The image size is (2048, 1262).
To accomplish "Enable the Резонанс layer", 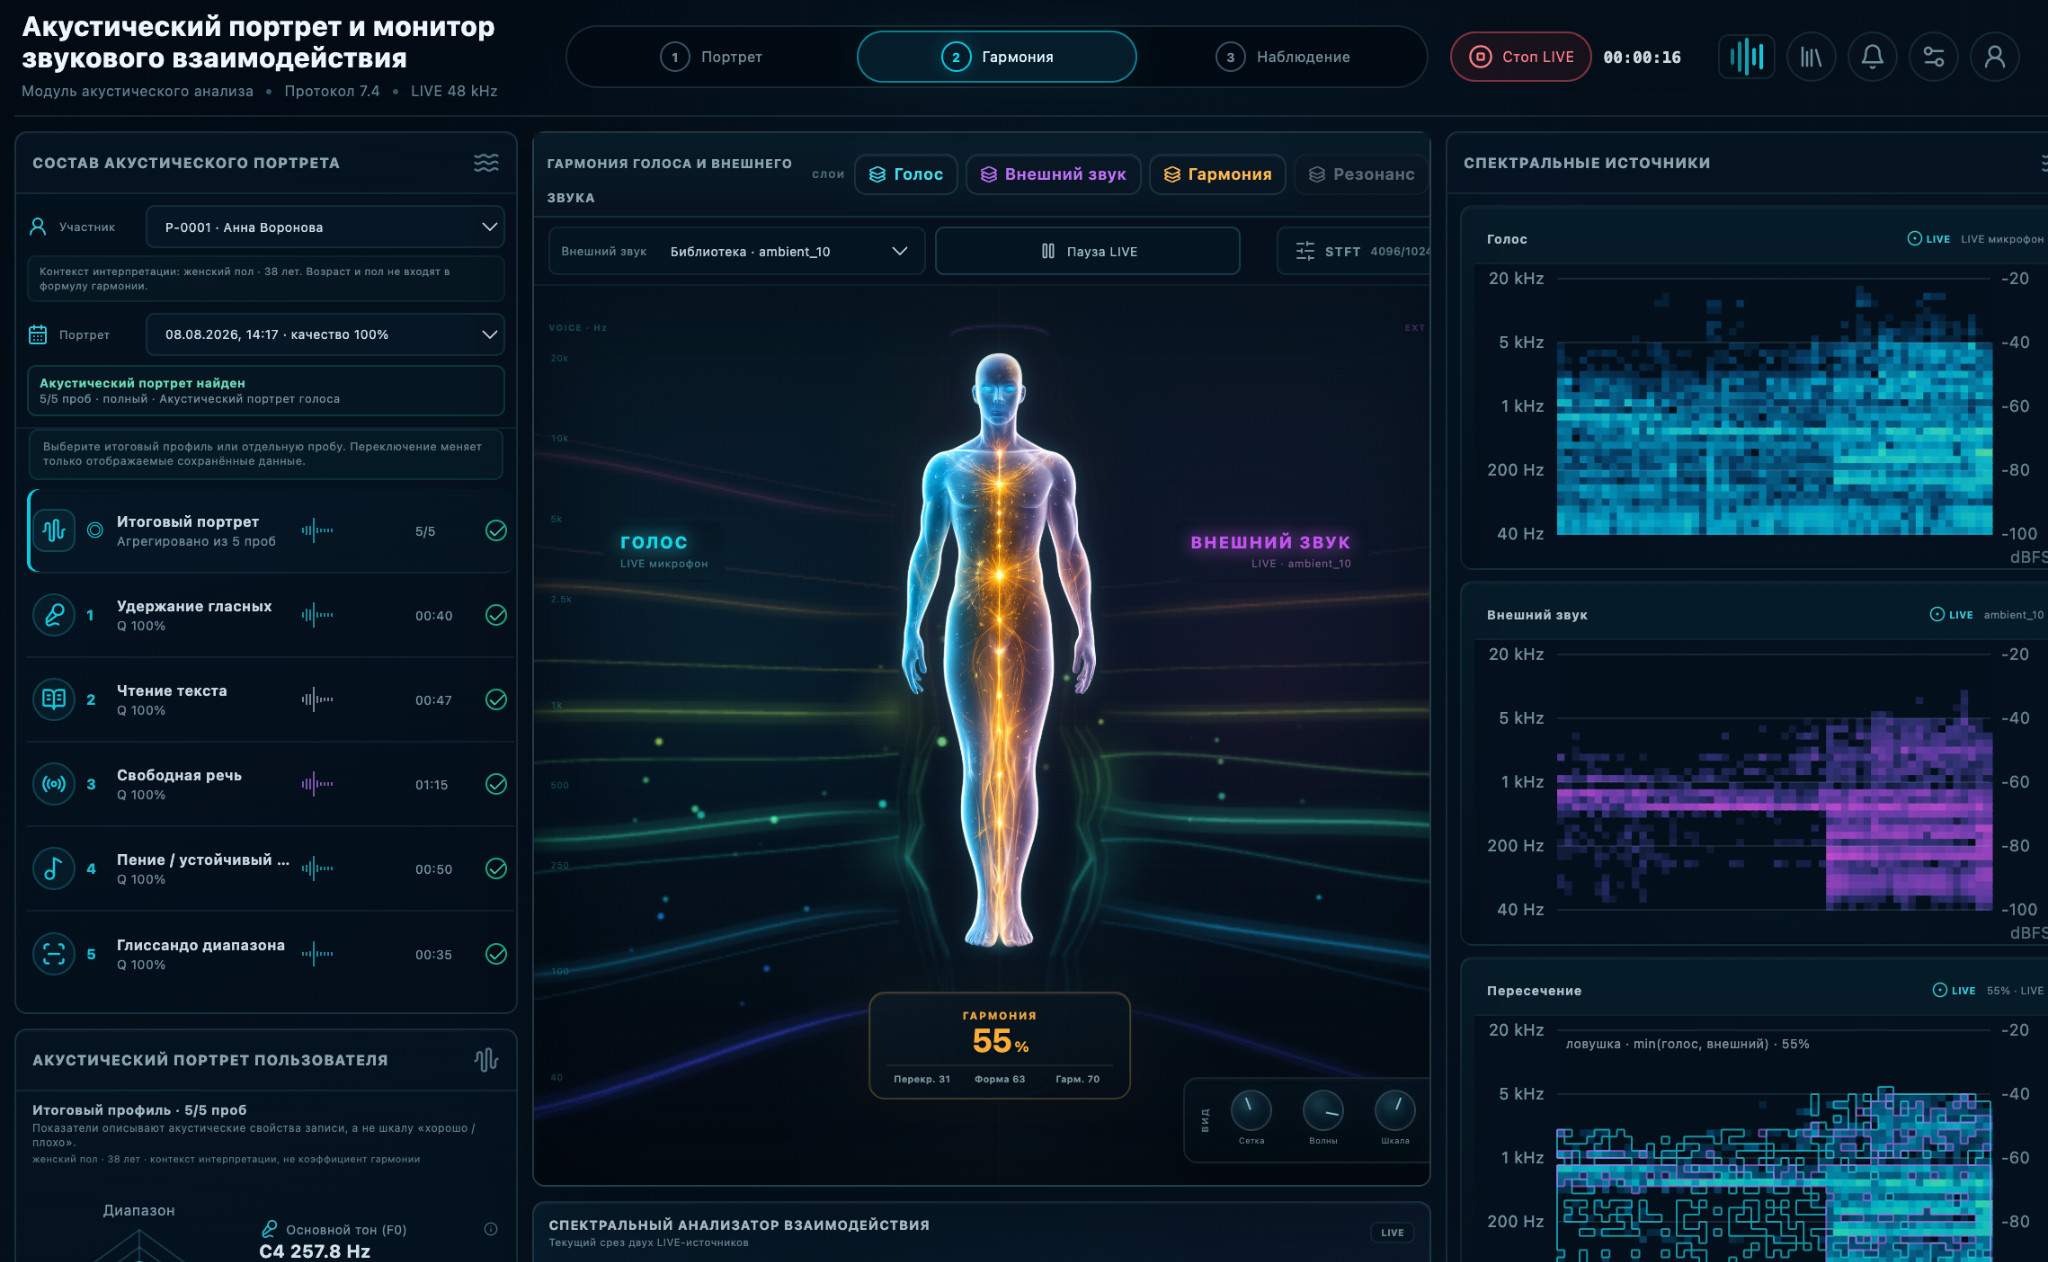I will coord(1361,174).
